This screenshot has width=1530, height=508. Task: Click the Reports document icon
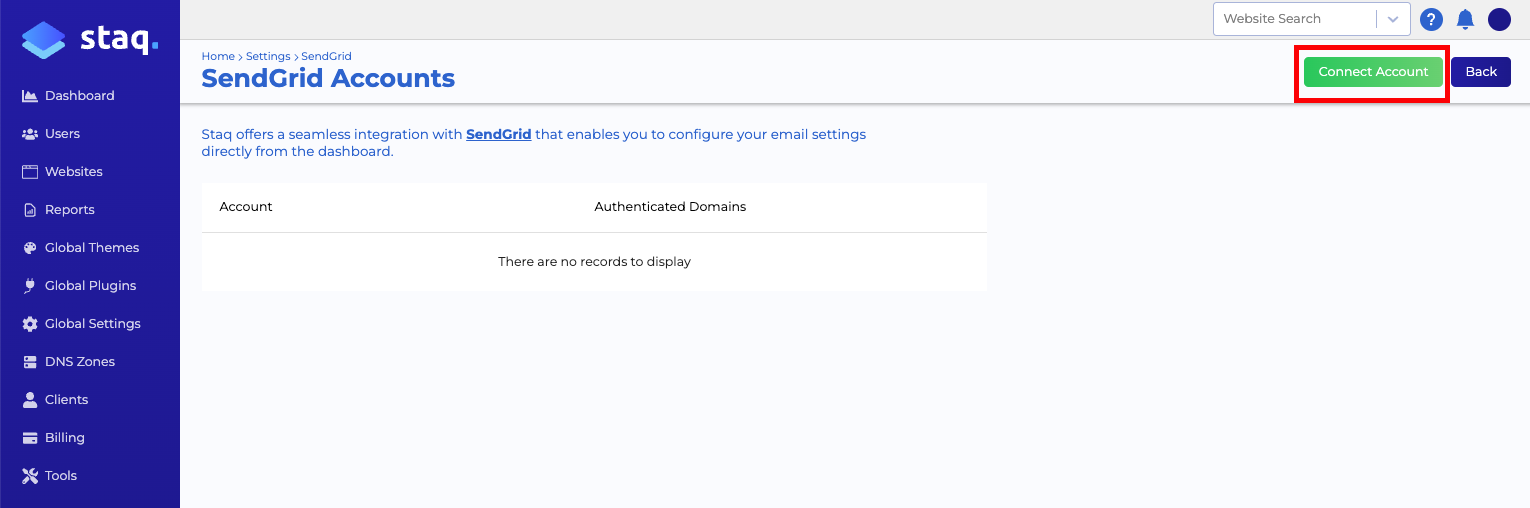(30, 210)
